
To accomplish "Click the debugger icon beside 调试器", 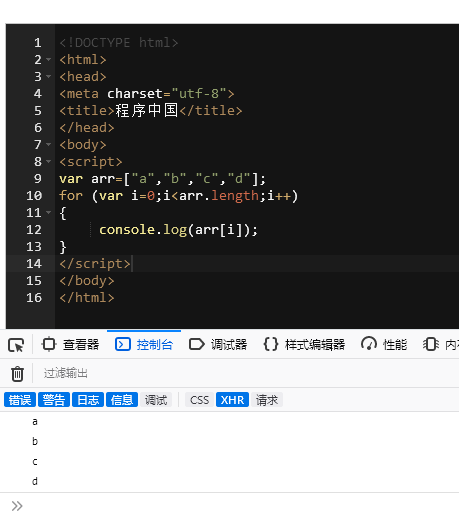I will tap(197, 344).
